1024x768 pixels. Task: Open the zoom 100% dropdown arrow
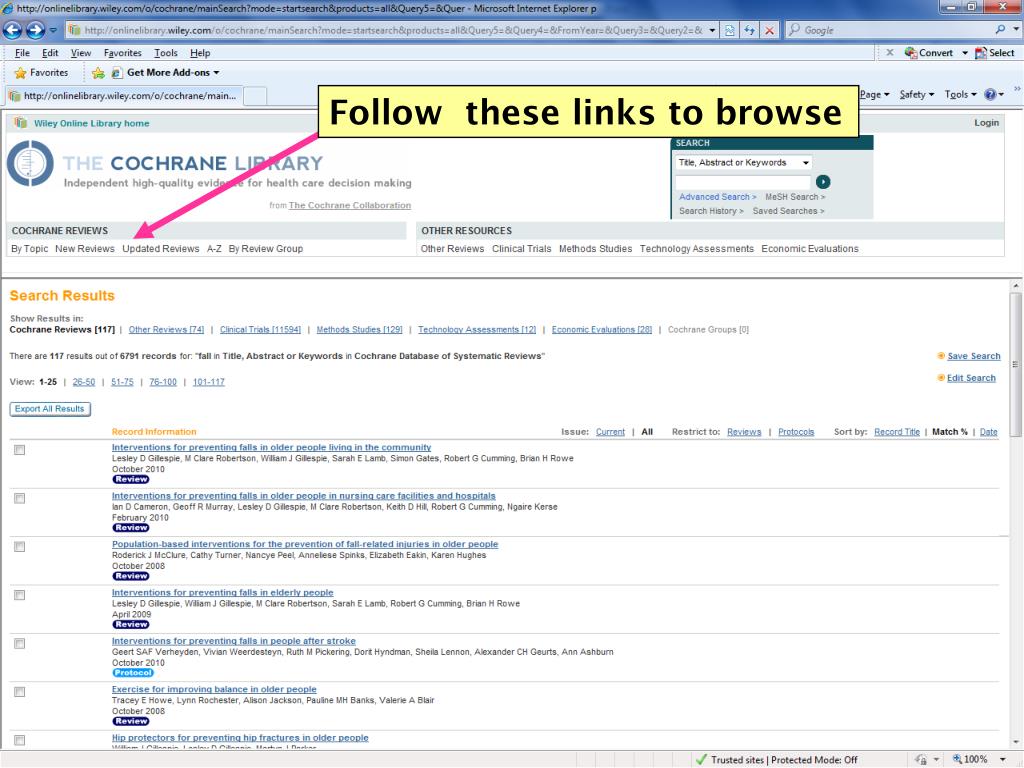pos(1002,759)
